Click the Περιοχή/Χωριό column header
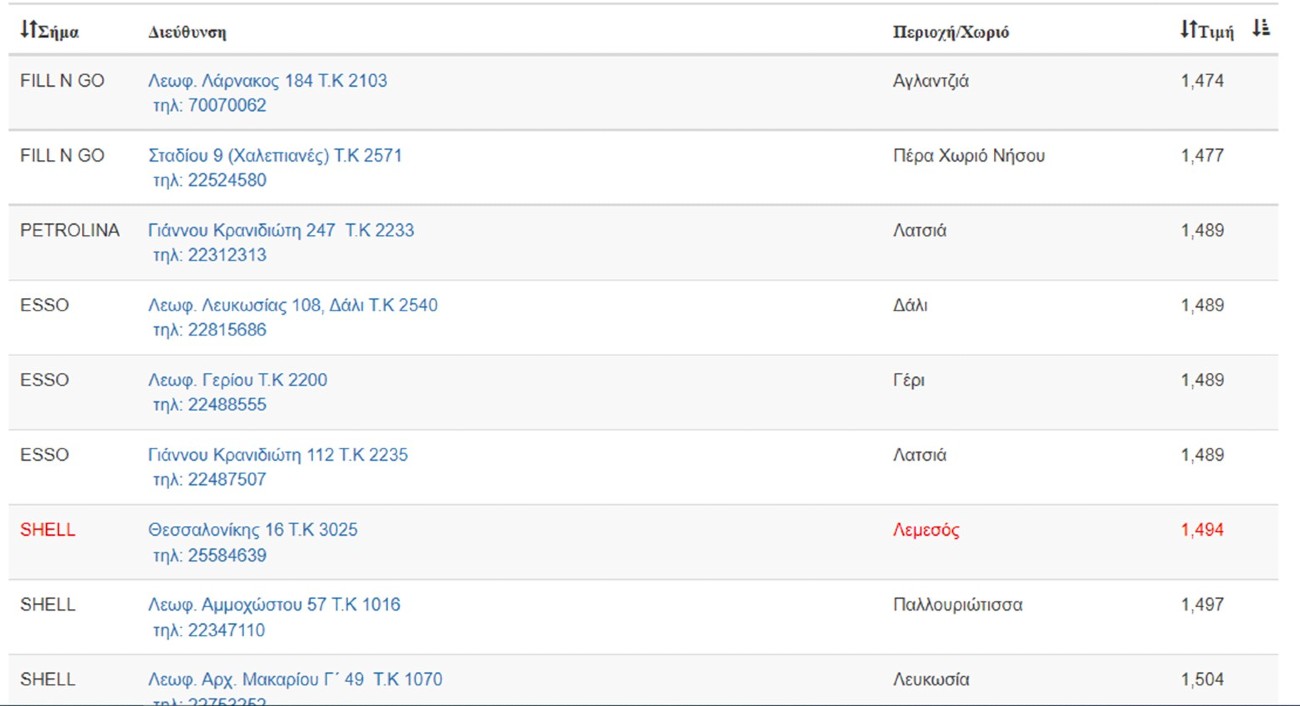Viewport: 1300px width, 706px height. tap(950, 32)
